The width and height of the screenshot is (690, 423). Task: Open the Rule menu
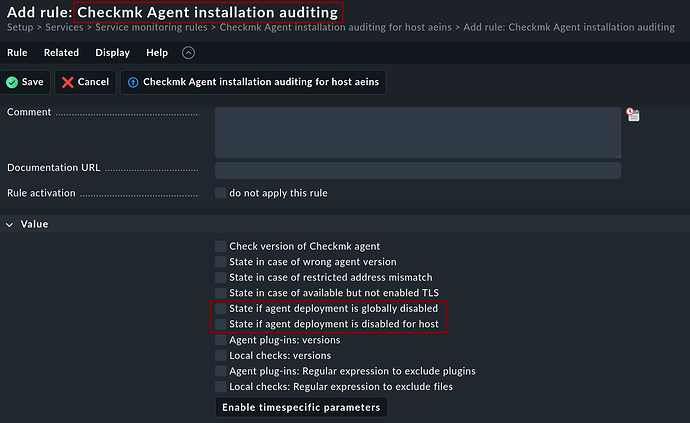[x=17, y=53]
